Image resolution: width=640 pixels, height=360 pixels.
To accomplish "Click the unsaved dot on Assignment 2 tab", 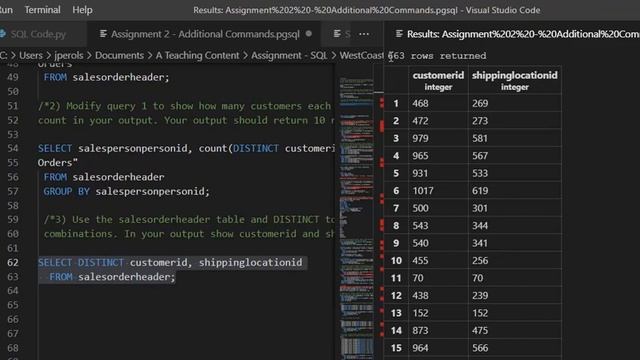I will click(x=309, y=34).
